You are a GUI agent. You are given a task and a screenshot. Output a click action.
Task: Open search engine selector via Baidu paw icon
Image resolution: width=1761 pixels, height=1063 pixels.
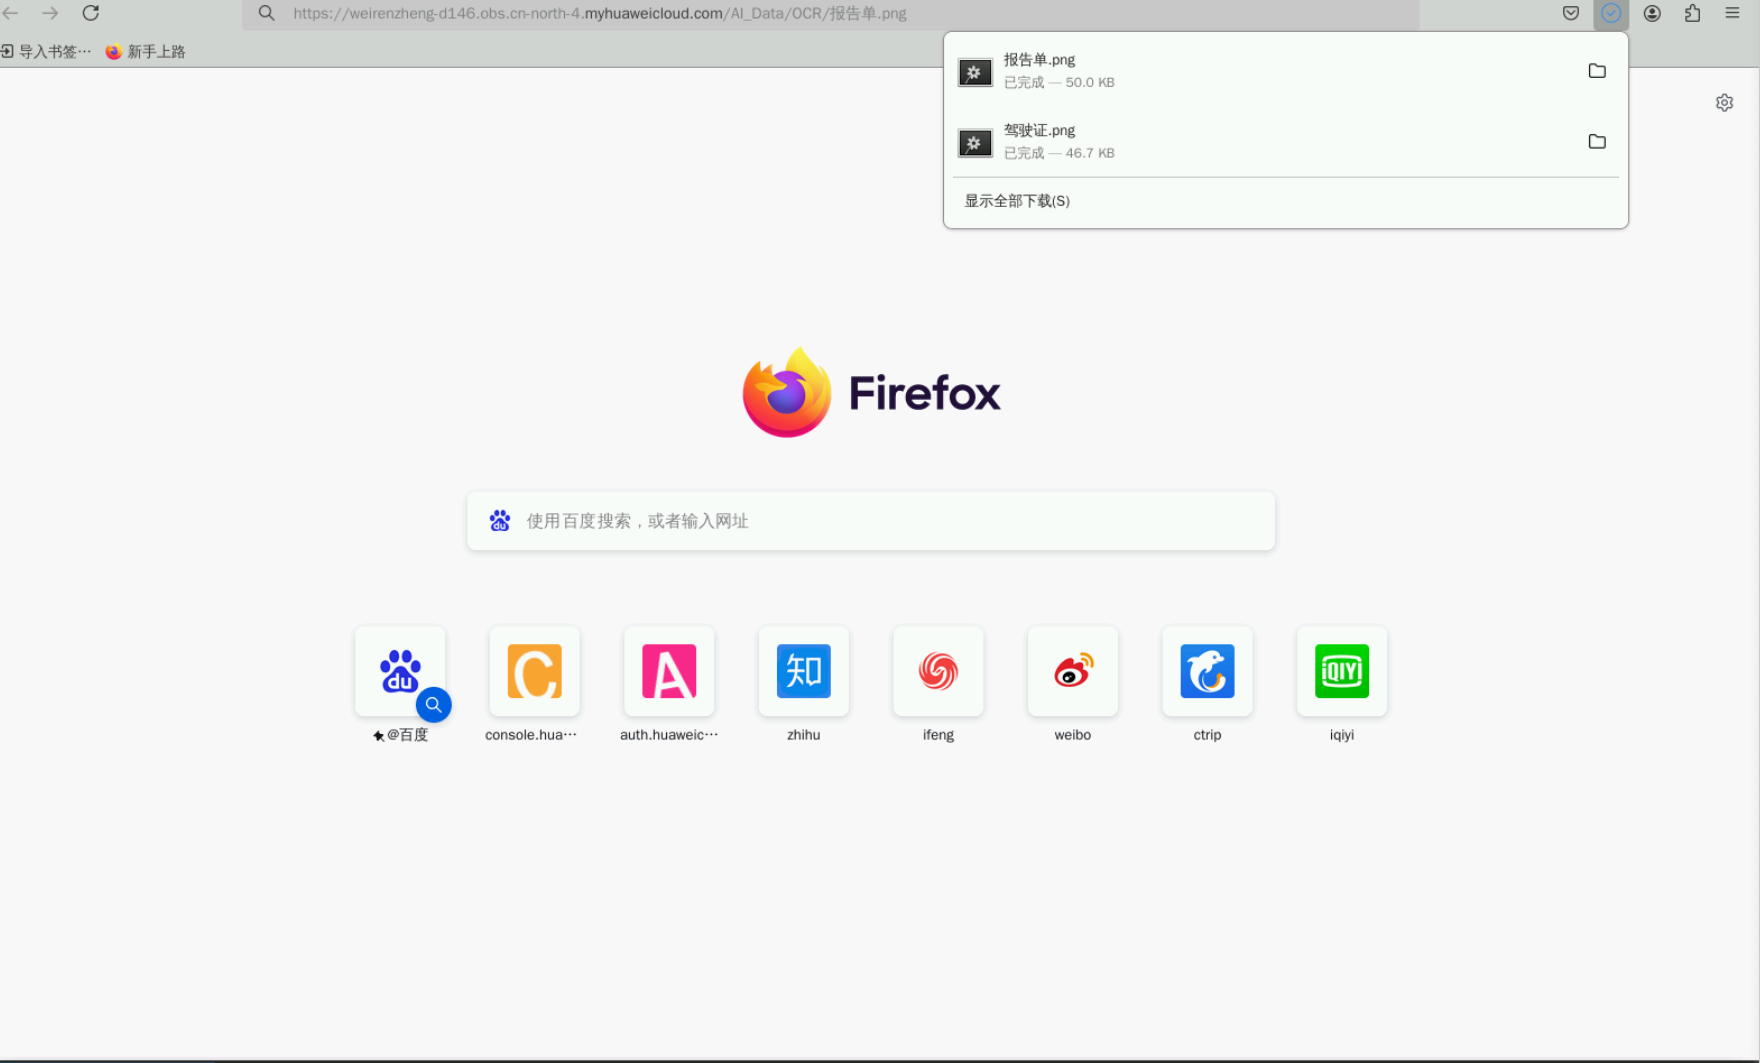click(499, 520)
